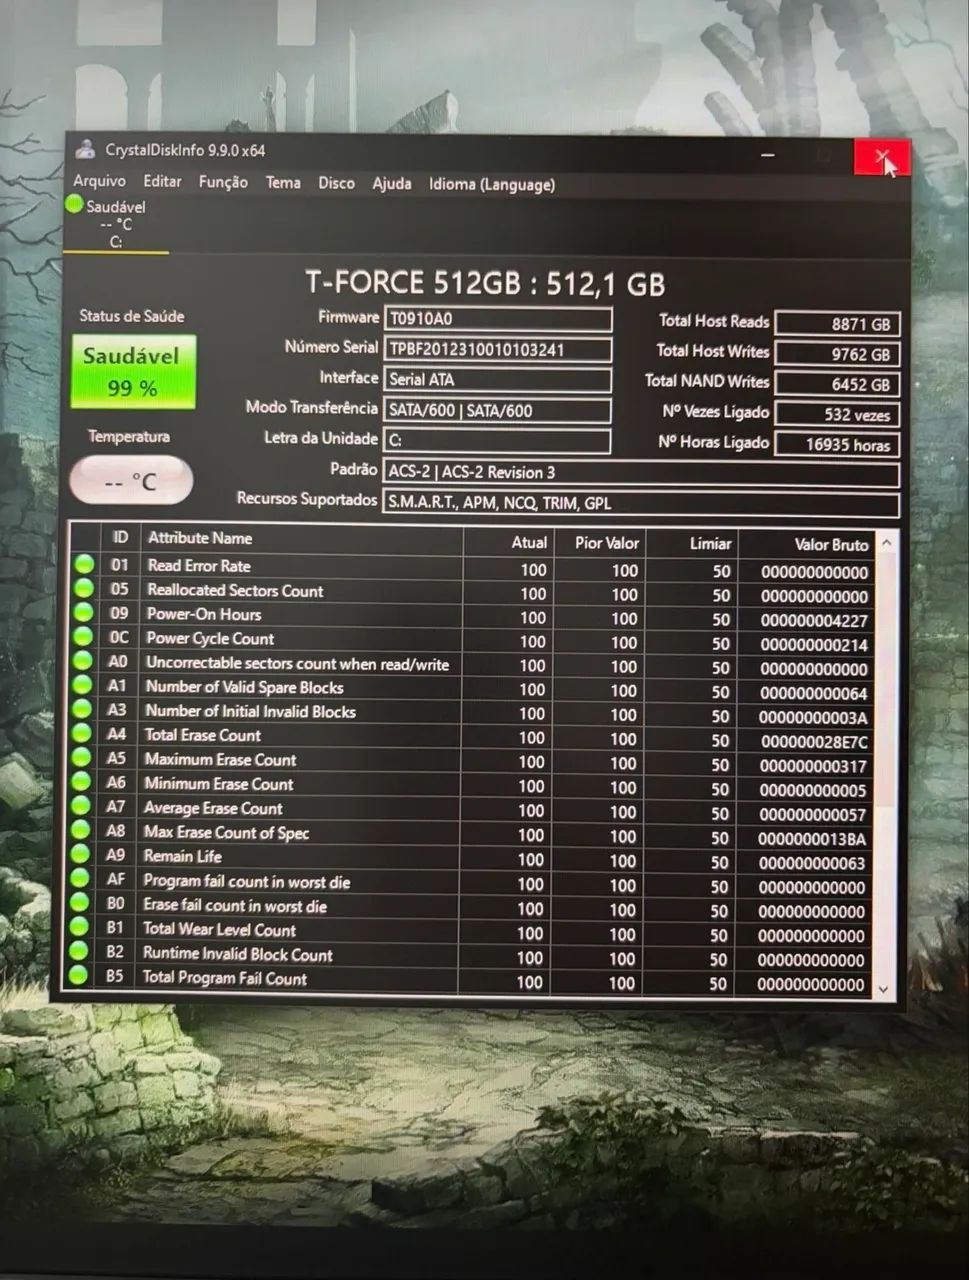Screen dimensions: 969x1280
Task: Click the Total Host Reads value 8871 GB
Action: 838,324
